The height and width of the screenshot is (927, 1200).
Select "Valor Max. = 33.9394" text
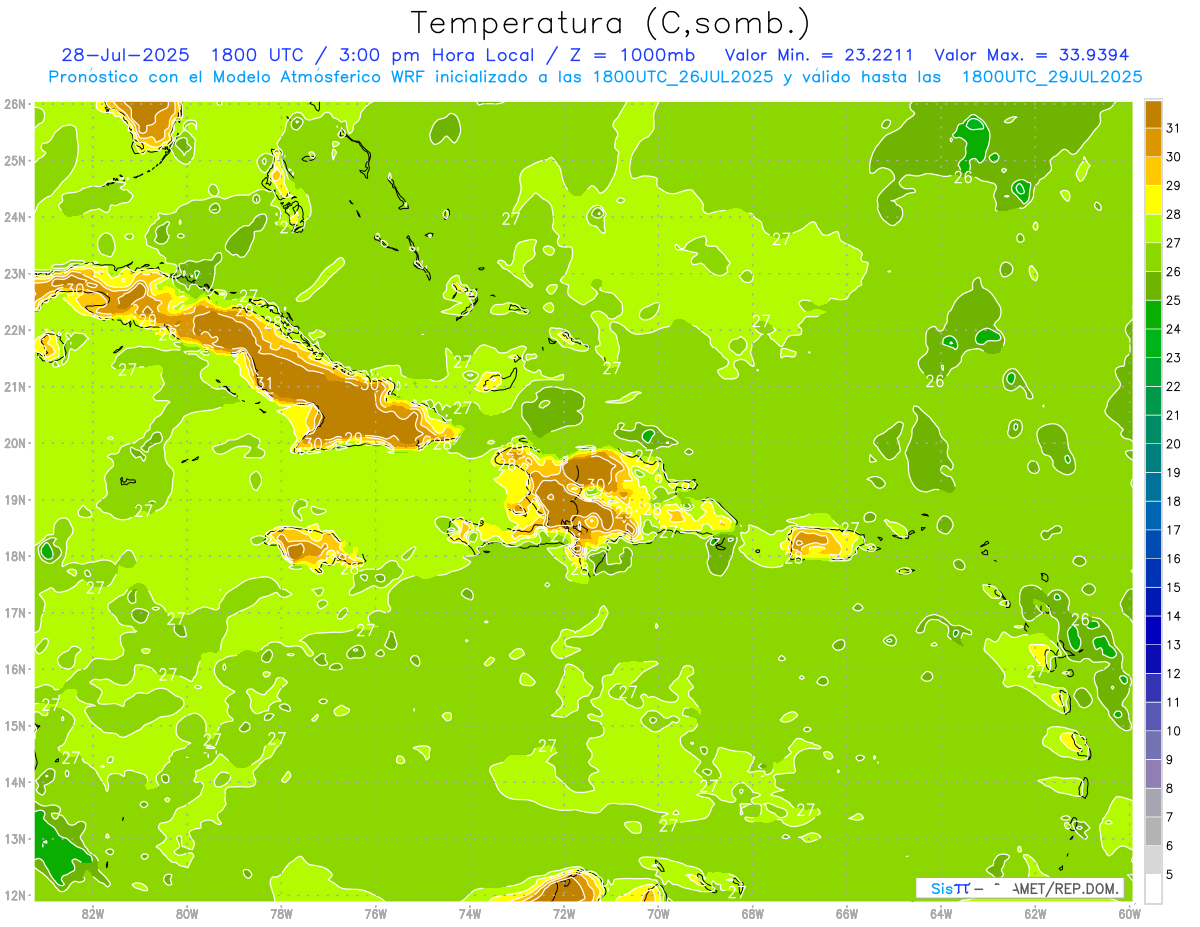coord(1032,55)
